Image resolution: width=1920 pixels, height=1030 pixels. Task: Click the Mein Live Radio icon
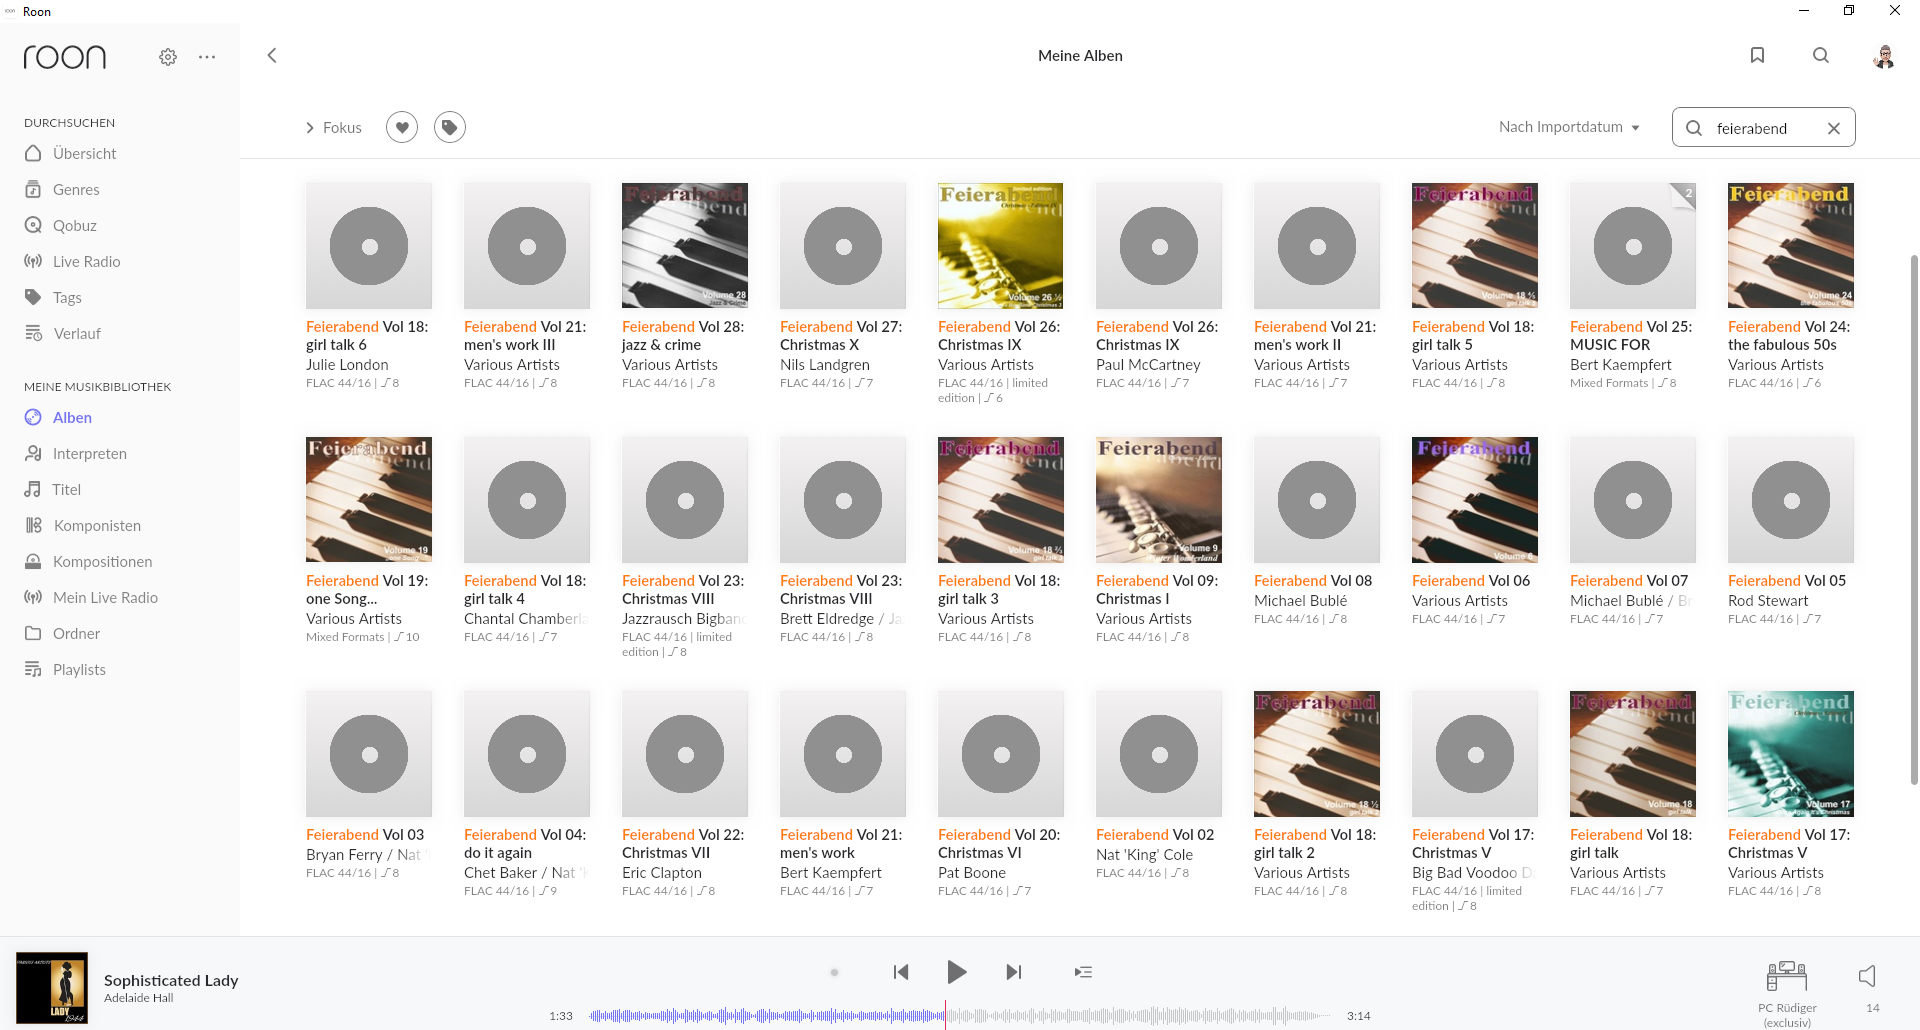pyautogui.click(x=33, y=597)
